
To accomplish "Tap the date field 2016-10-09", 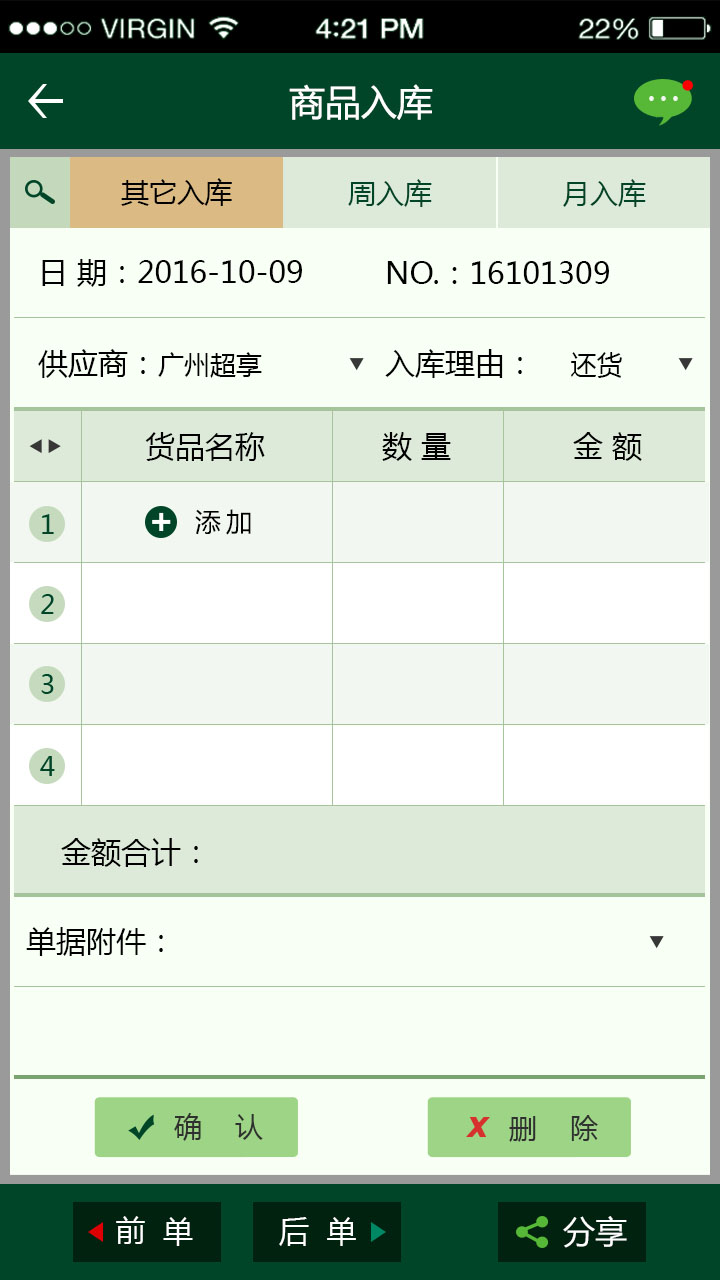I will (220, 273).
